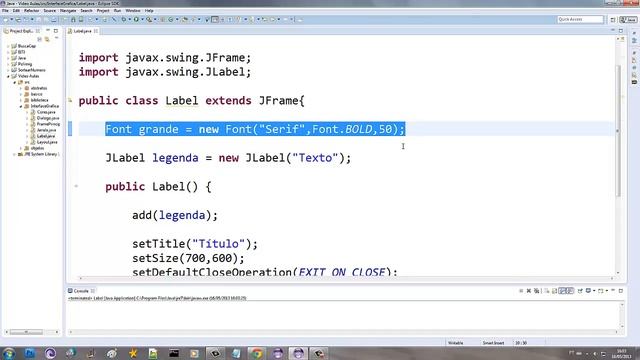Open the Window menu

tap(133, 11)
